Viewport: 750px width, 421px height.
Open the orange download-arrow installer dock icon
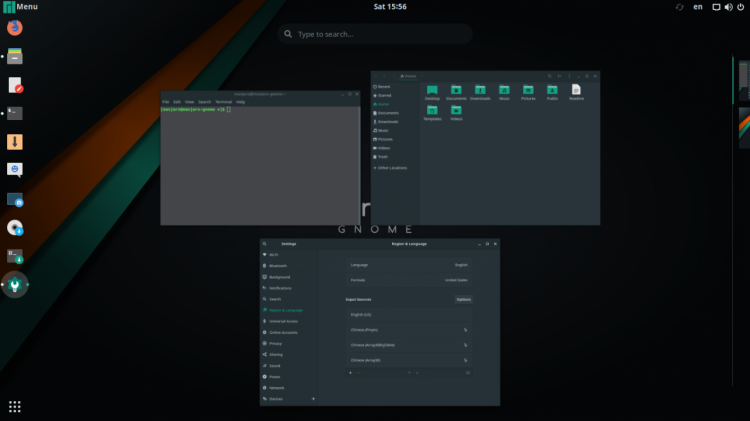[x=15, y=142]
